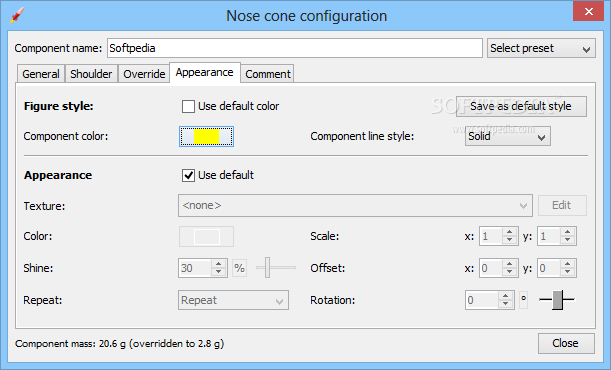Decrease the Scale y spinner value
Image resolution: width=611 pixels, height=370 pixels.
coord(568,240)
